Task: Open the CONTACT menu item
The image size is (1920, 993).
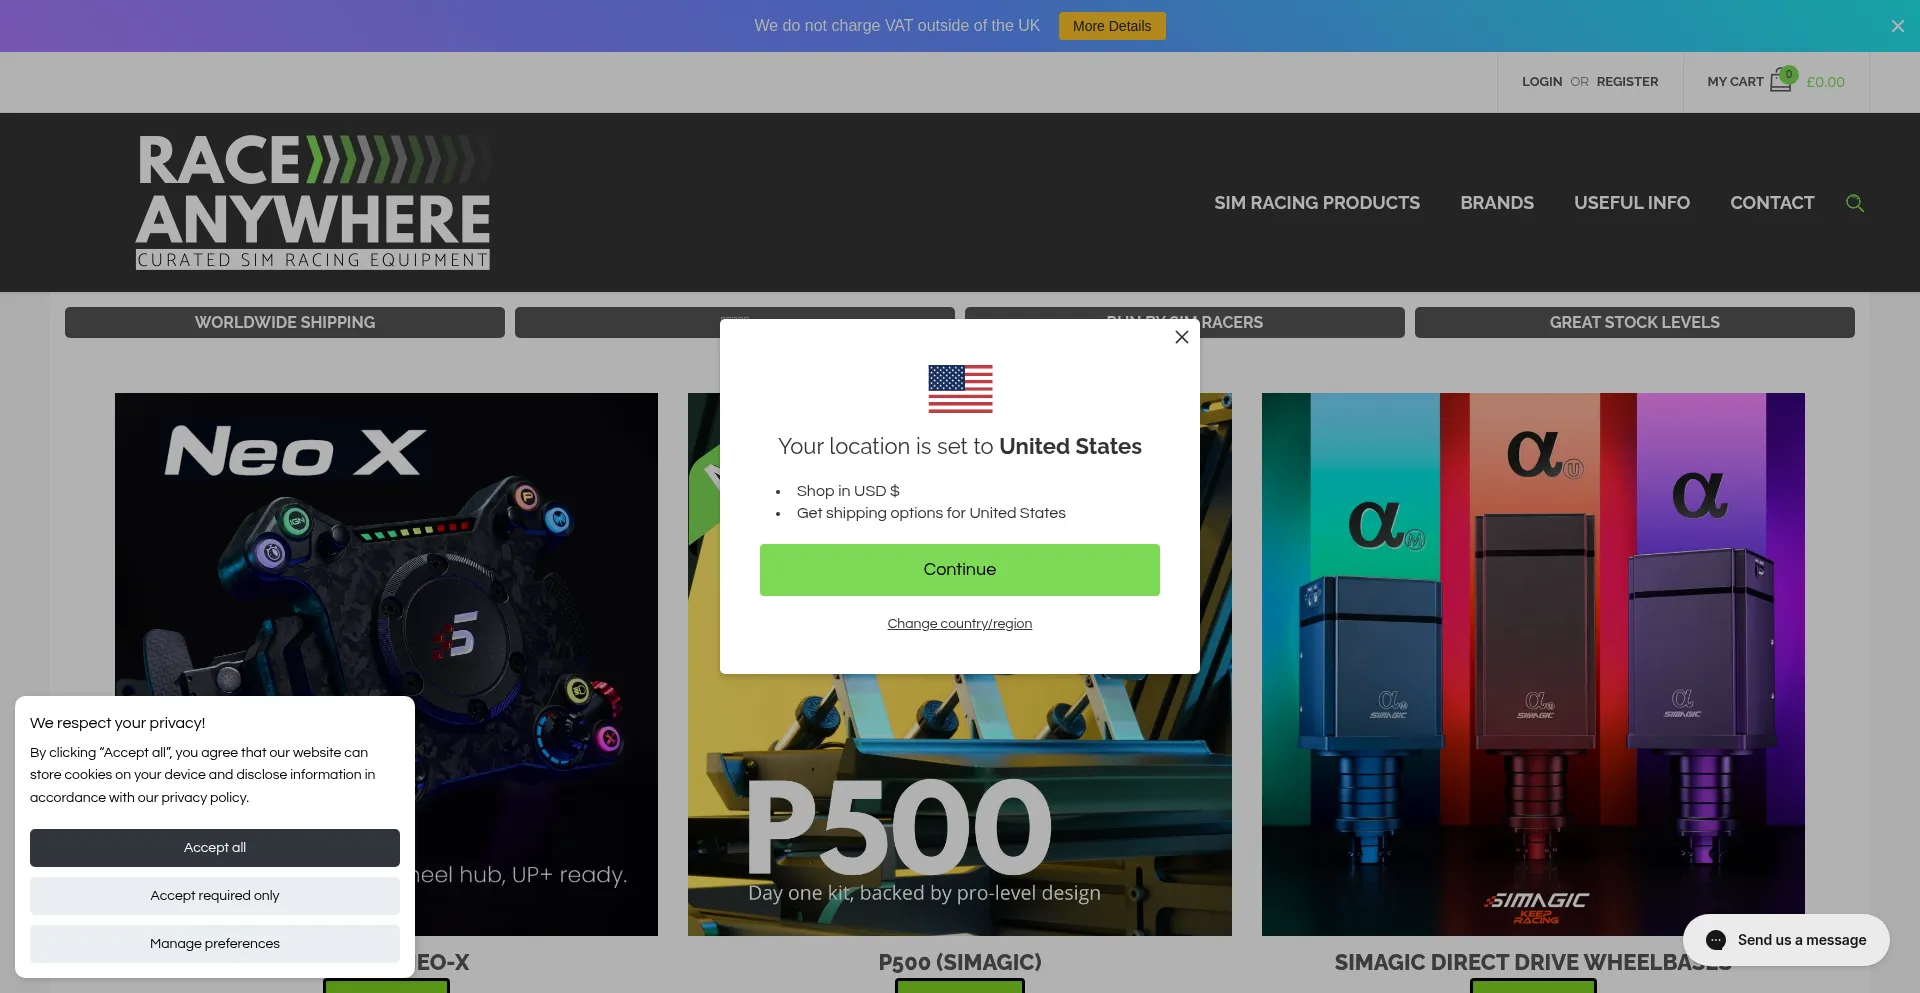Action: 1772,203
